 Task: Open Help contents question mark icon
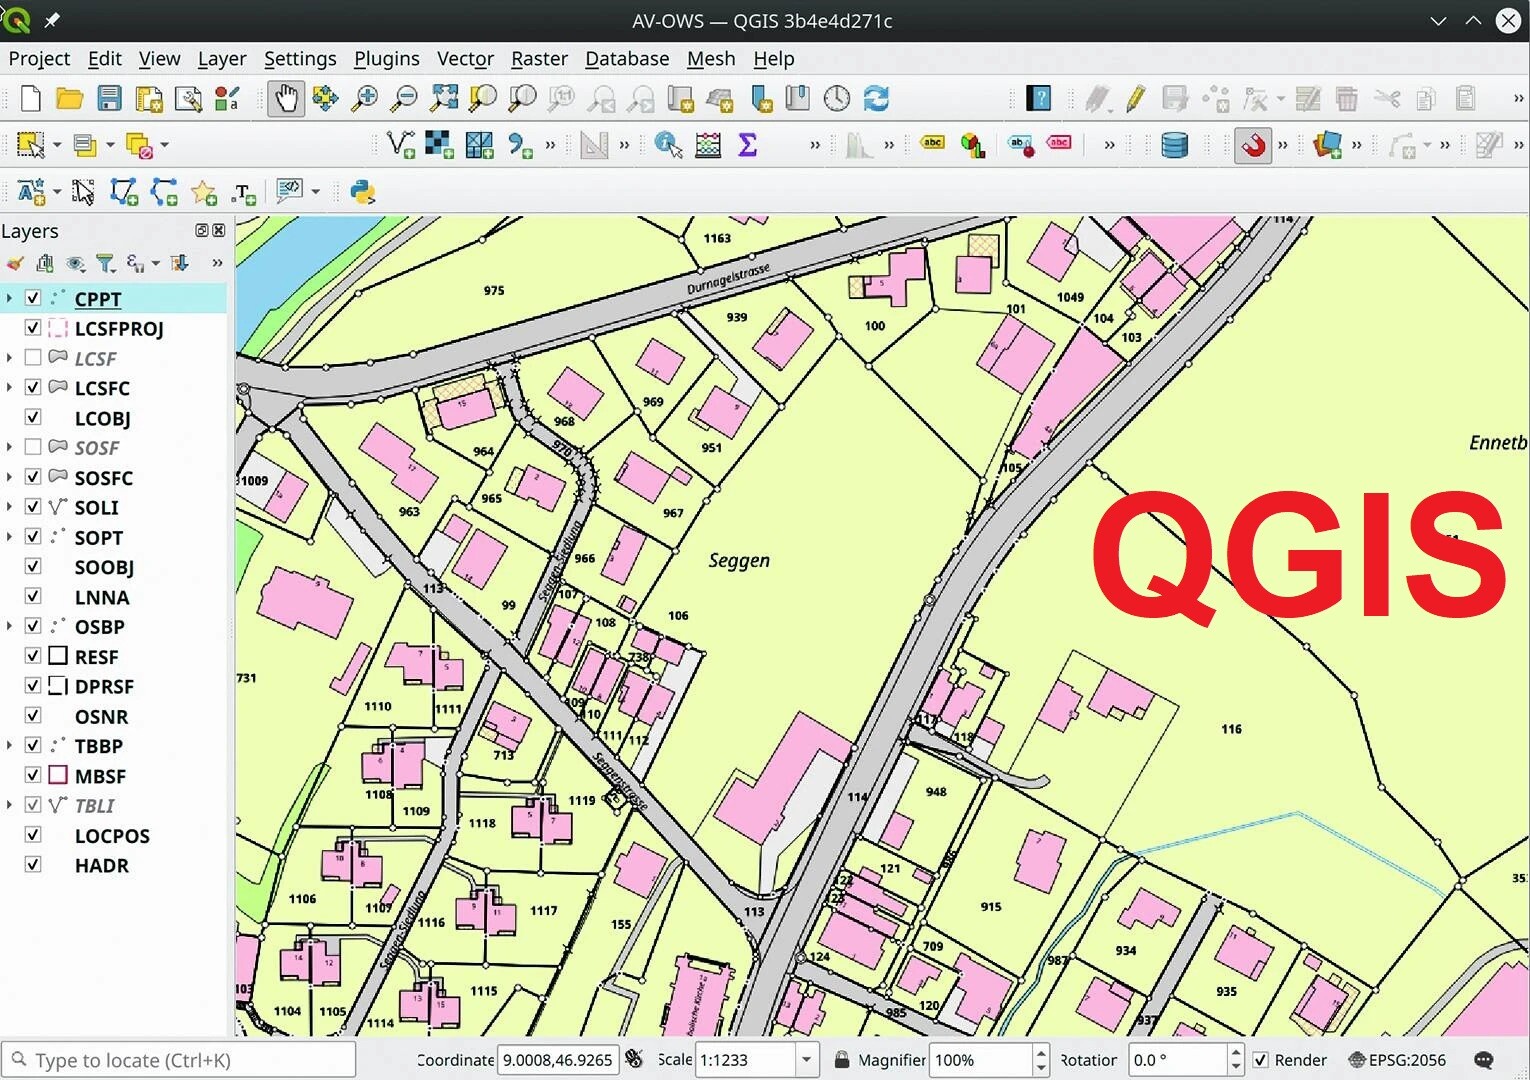pos(1039,98)
